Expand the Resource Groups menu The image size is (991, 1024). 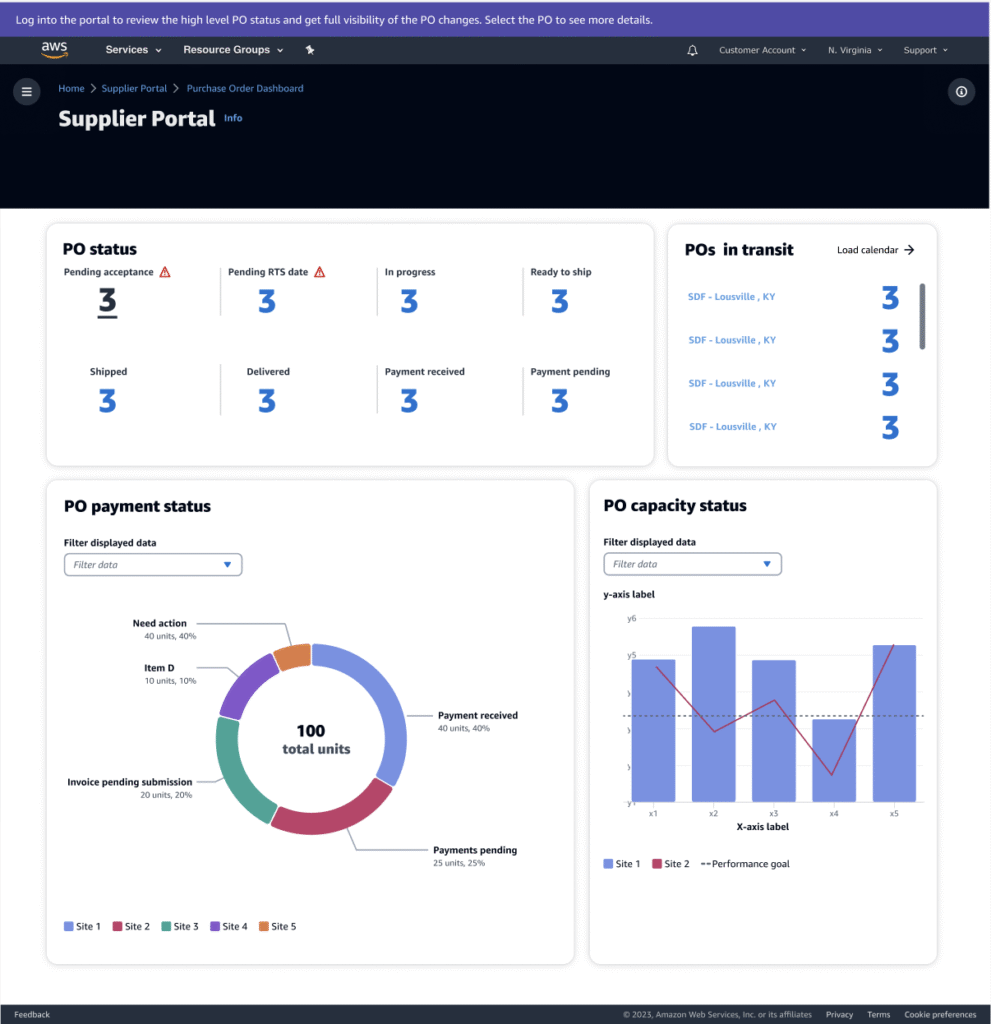[233, 50]
